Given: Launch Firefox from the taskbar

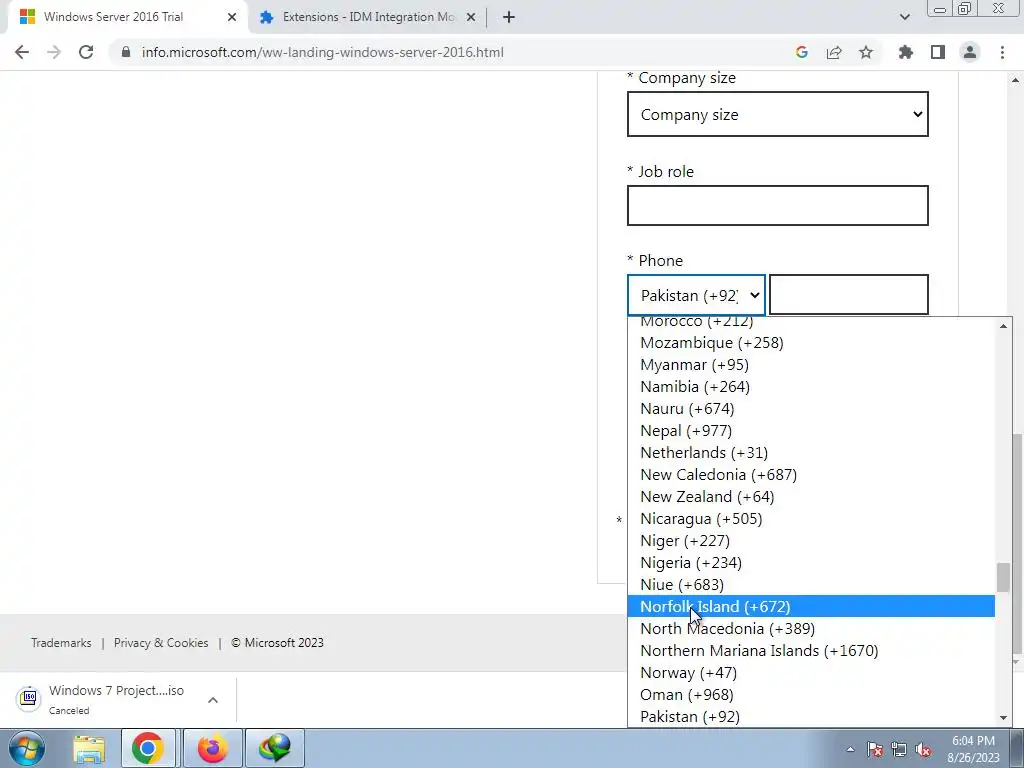Looking at the screenshot, I should click(212, 748).
